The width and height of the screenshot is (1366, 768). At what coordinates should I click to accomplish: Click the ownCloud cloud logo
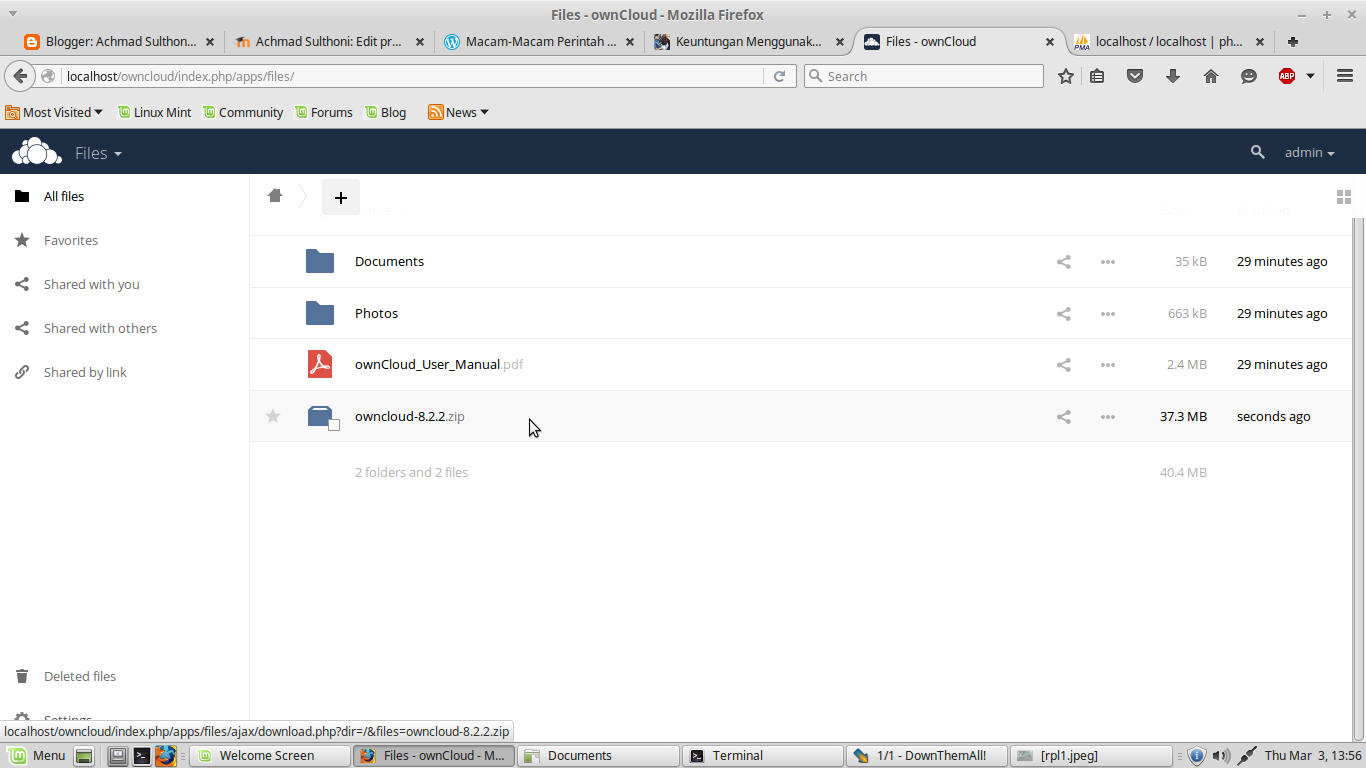[x=36, y=152]
